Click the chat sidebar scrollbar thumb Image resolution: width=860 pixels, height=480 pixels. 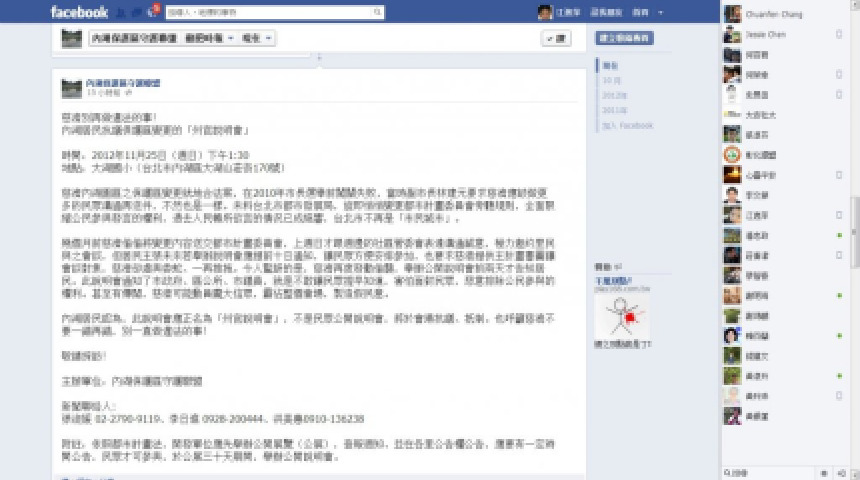tap(856, 233)
